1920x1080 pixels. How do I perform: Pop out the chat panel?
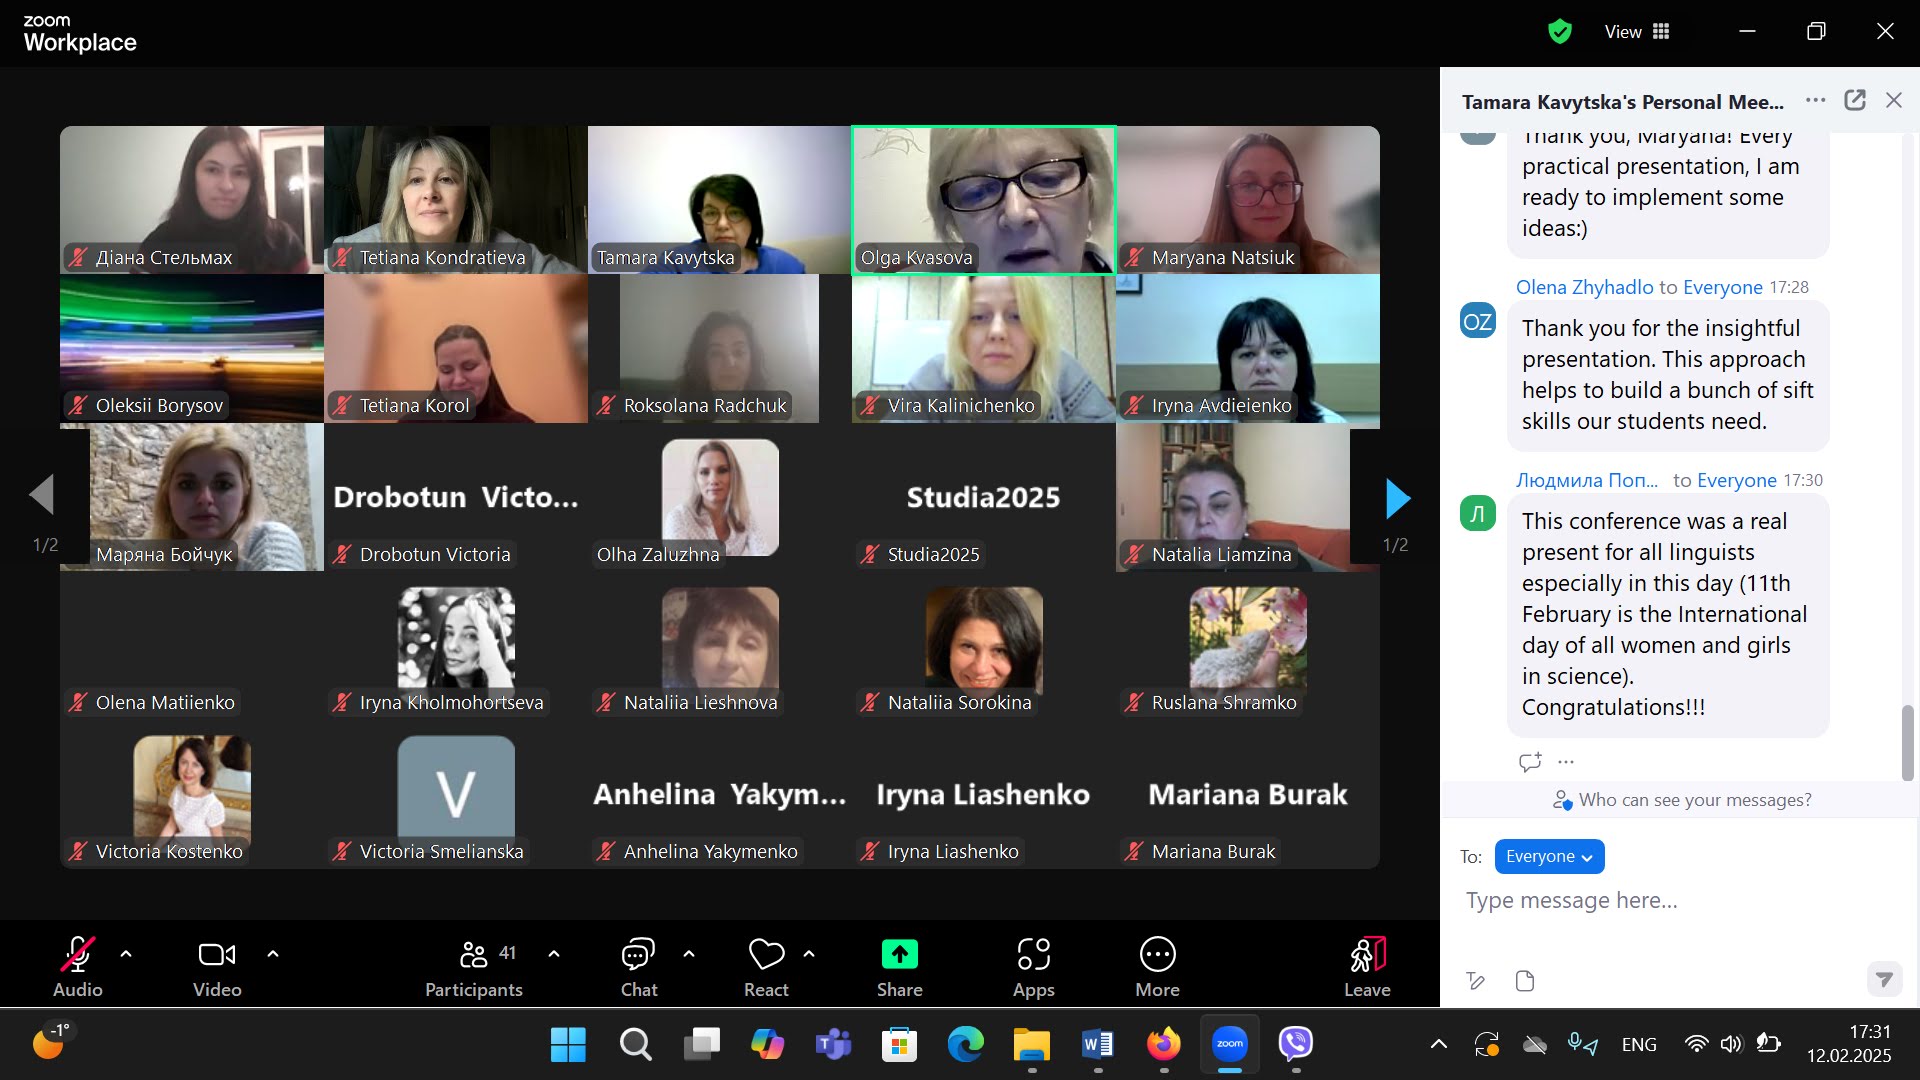[1855, 100]
